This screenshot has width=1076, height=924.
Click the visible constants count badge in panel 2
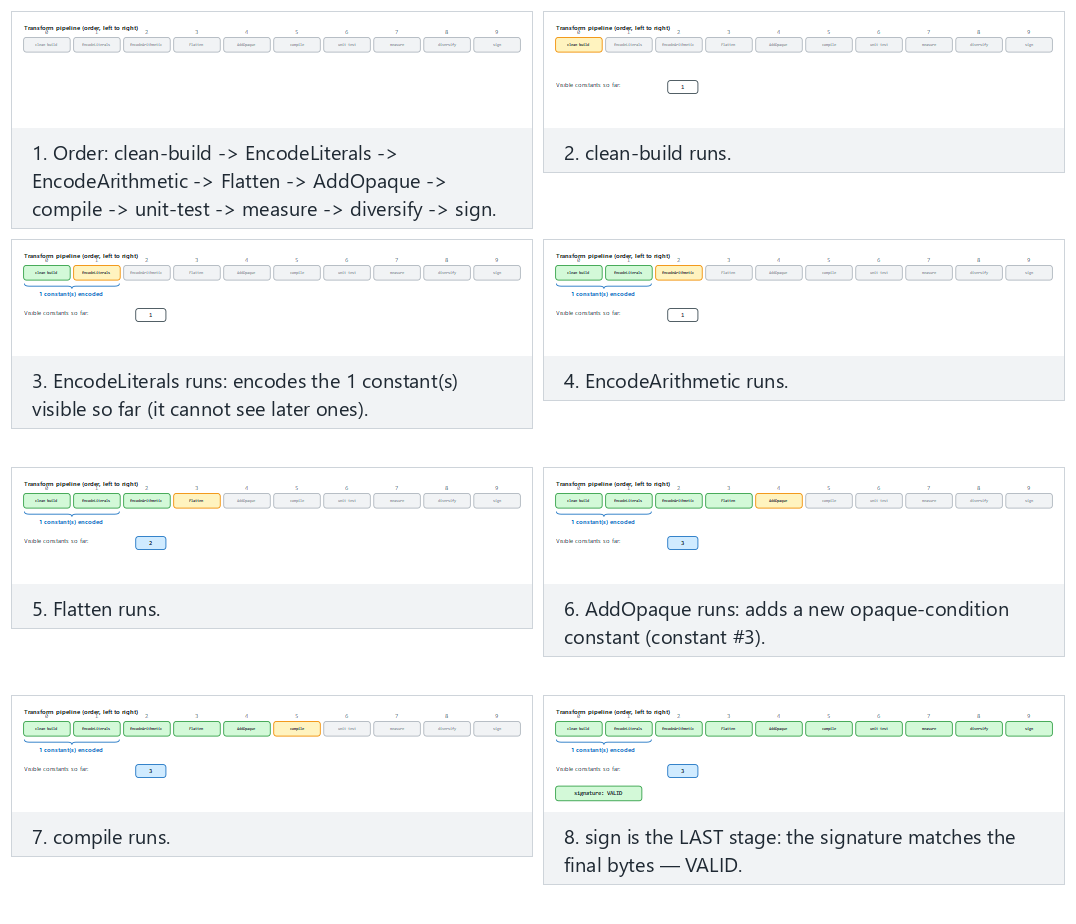tap(683, 87)
